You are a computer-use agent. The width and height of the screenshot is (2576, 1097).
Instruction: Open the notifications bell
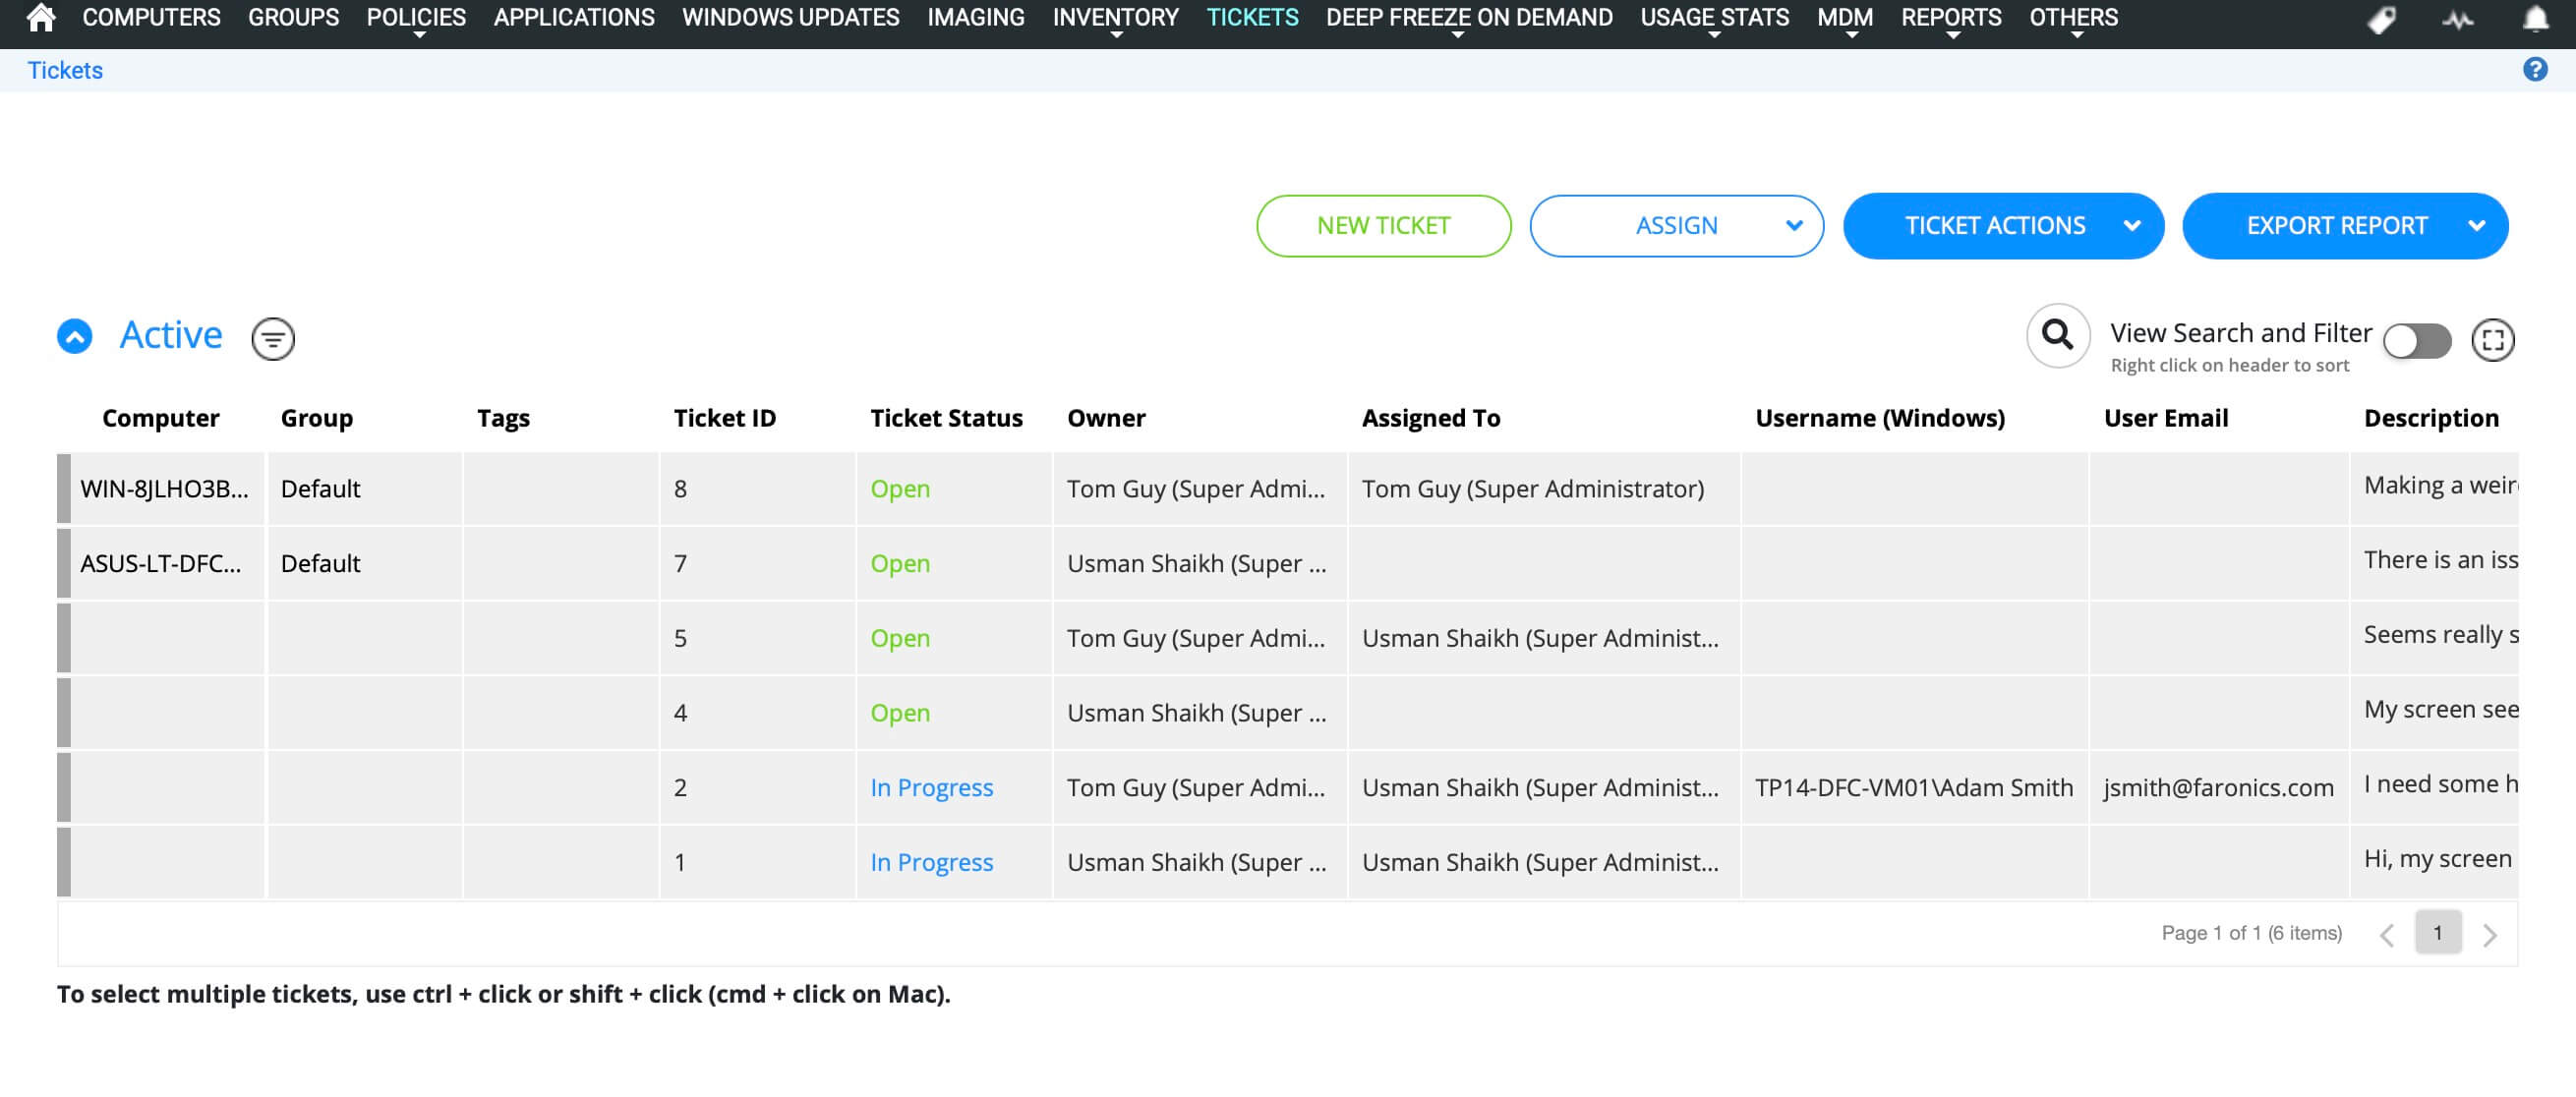pyautogui.click(x=2538, y=17)
